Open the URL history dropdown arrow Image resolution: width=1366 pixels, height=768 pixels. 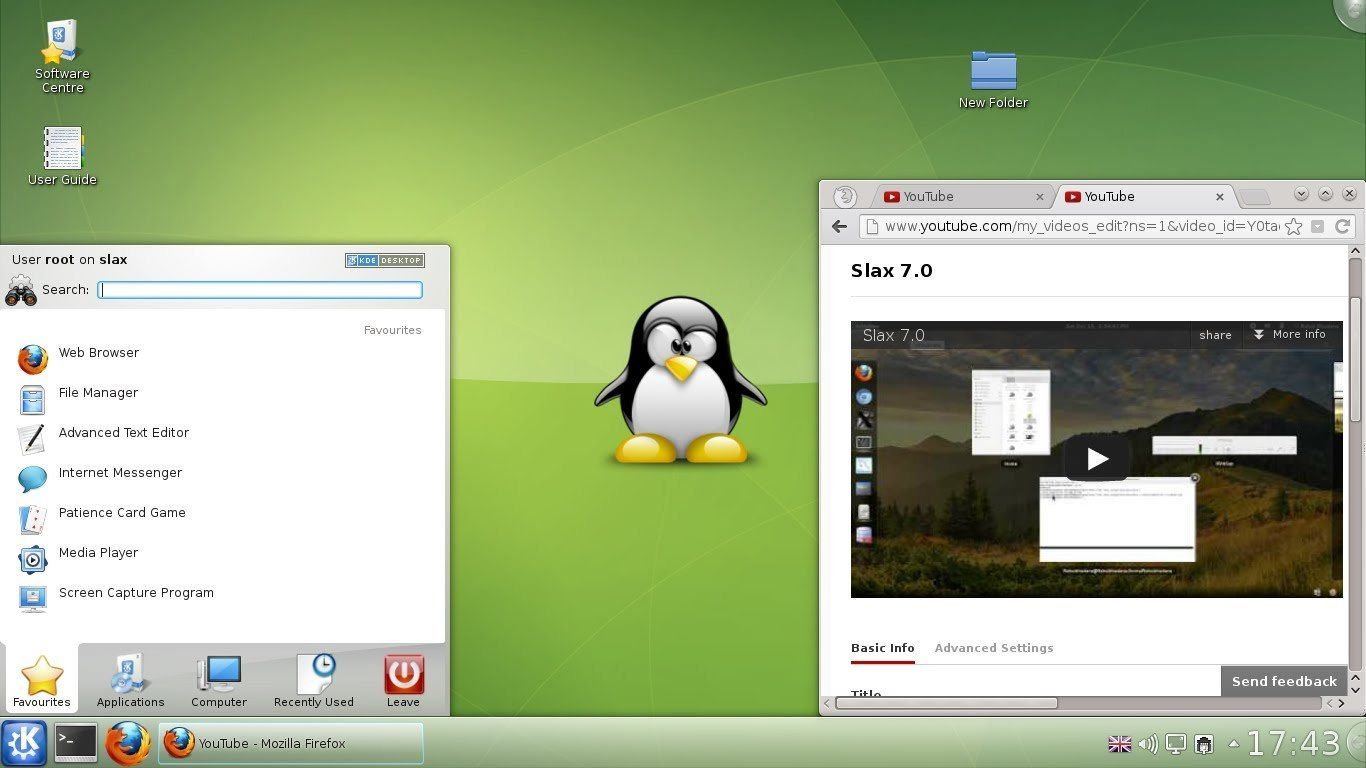tap(1318, 226)
